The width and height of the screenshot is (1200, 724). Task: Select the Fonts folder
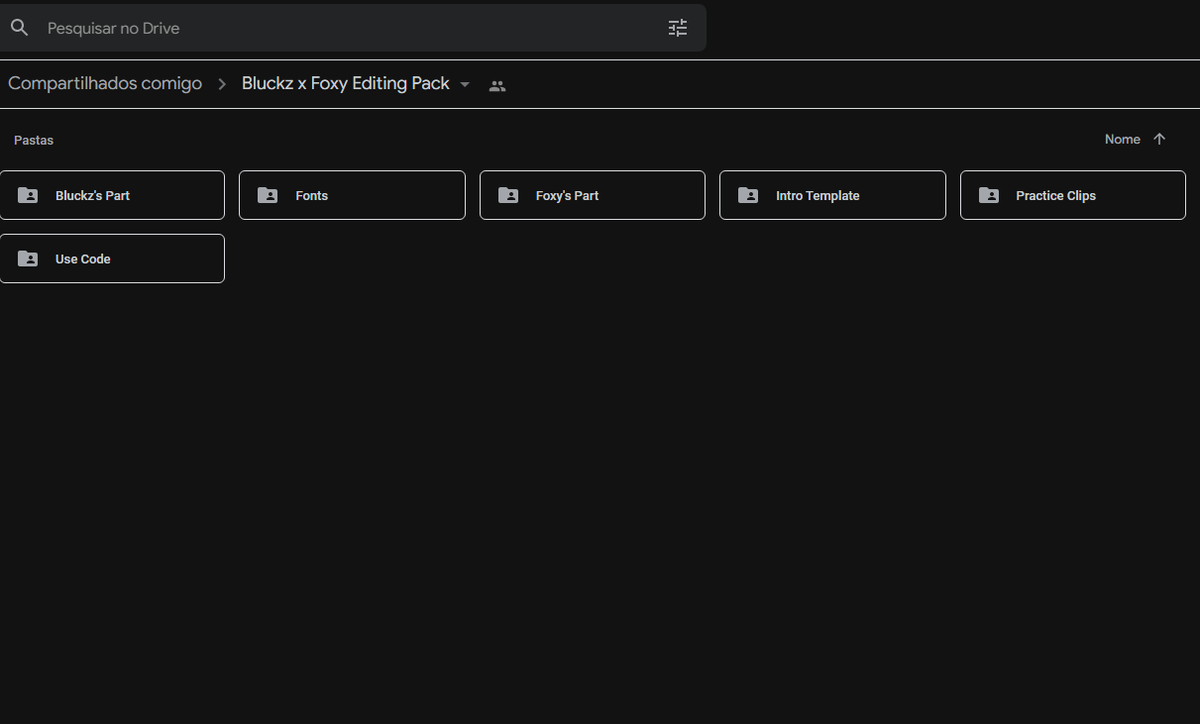pyautogui.click(x=352, y=195)
